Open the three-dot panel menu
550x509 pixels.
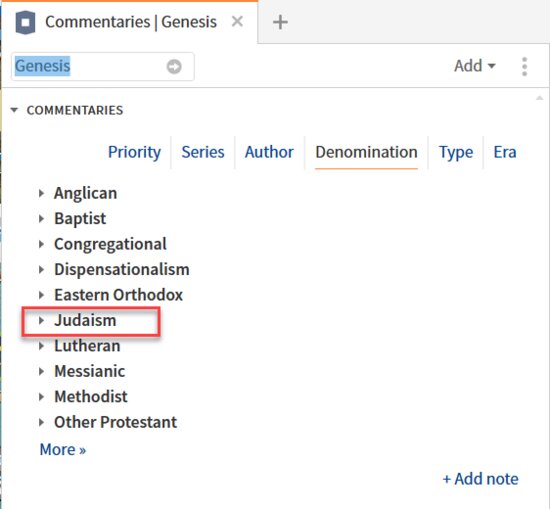tap(524, 66)
